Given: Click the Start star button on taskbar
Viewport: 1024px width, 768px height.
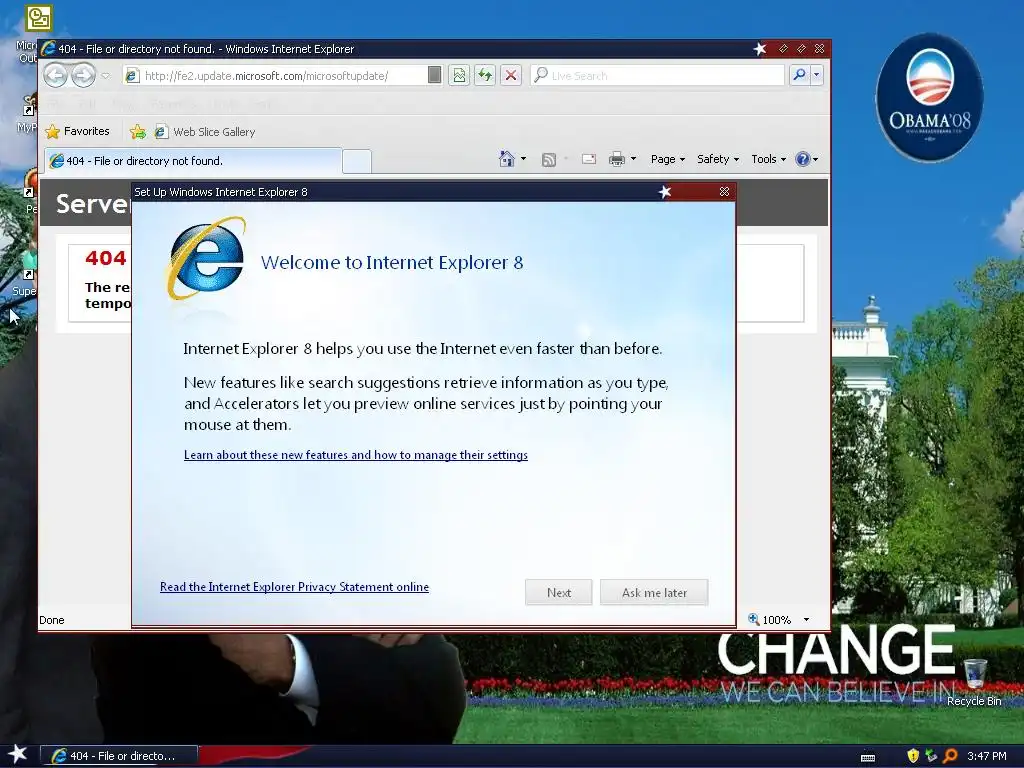Looking at the screenshot, I should click(x=18, y=754).
